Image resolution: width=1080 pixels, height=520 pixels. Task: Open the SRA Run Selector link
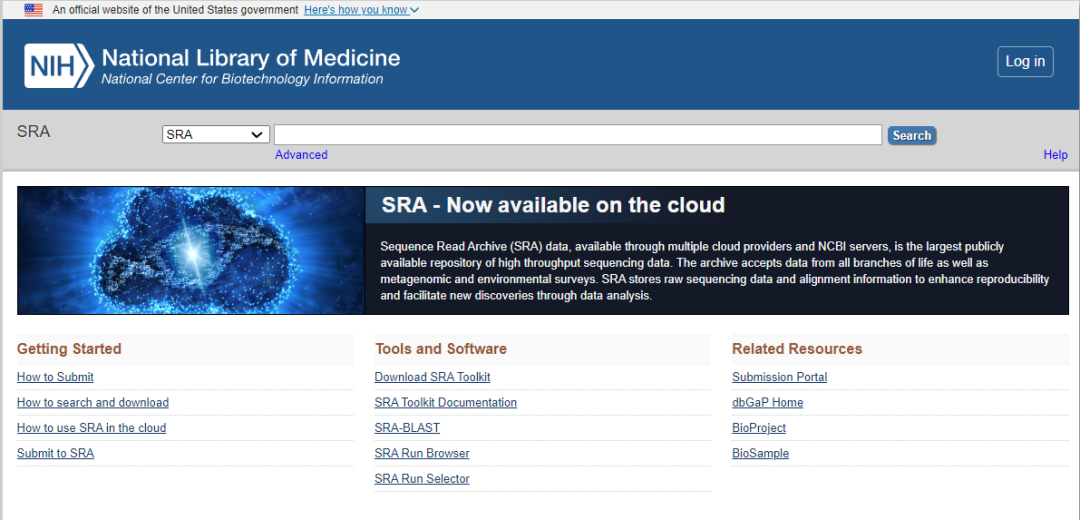point(422,479)
